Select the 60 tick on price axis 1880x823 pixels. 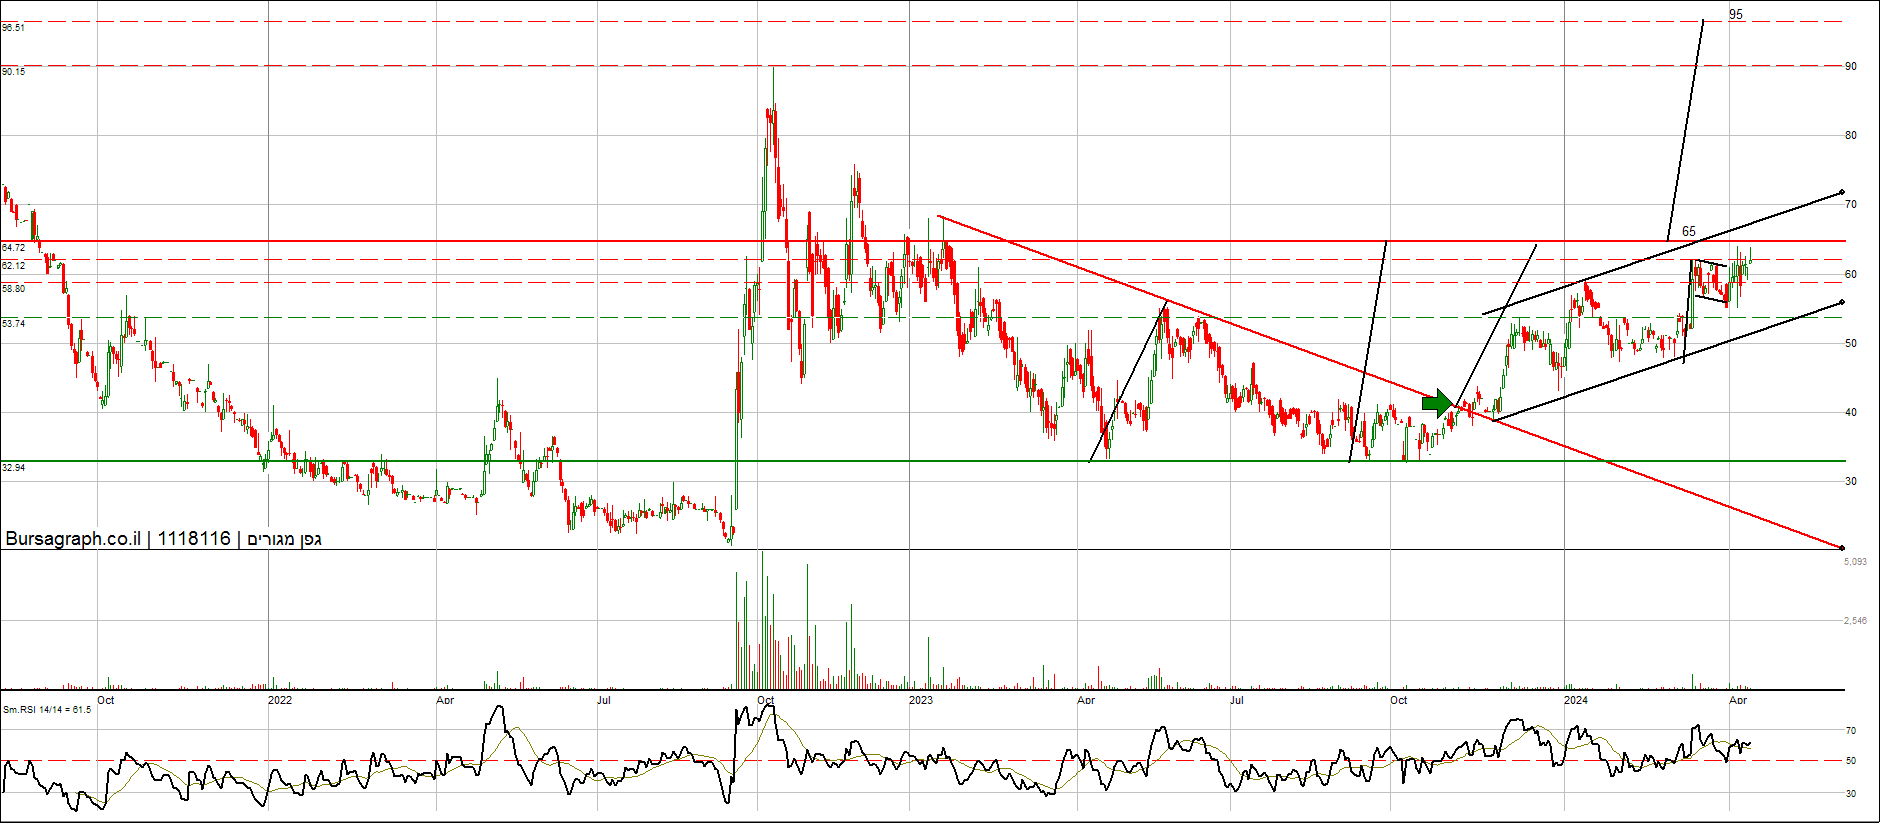point(1851,274)
